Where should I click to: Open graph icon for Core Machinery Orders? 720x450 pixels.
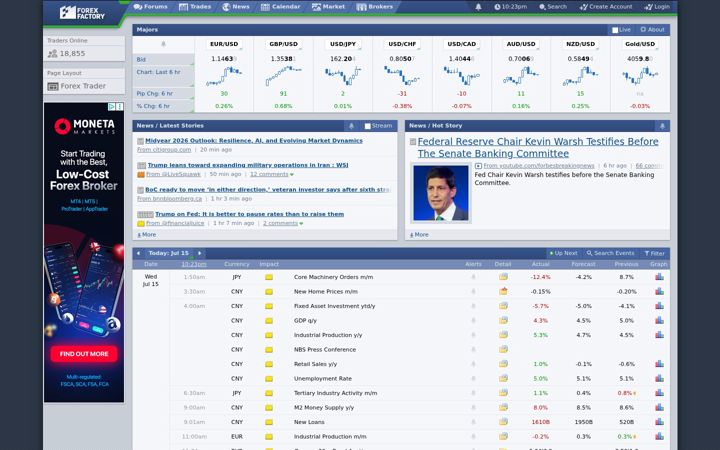coord(659,277)
